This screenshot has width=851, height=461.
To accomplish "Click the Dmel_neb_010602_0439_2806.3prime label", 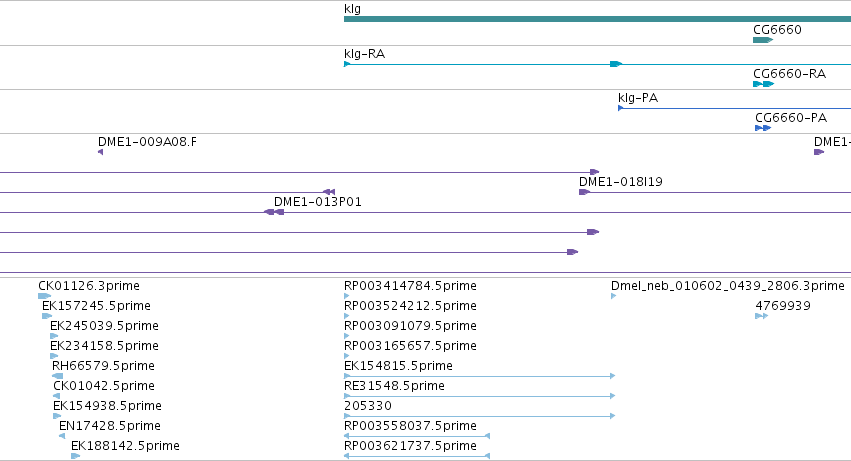I will pos(727,286).
